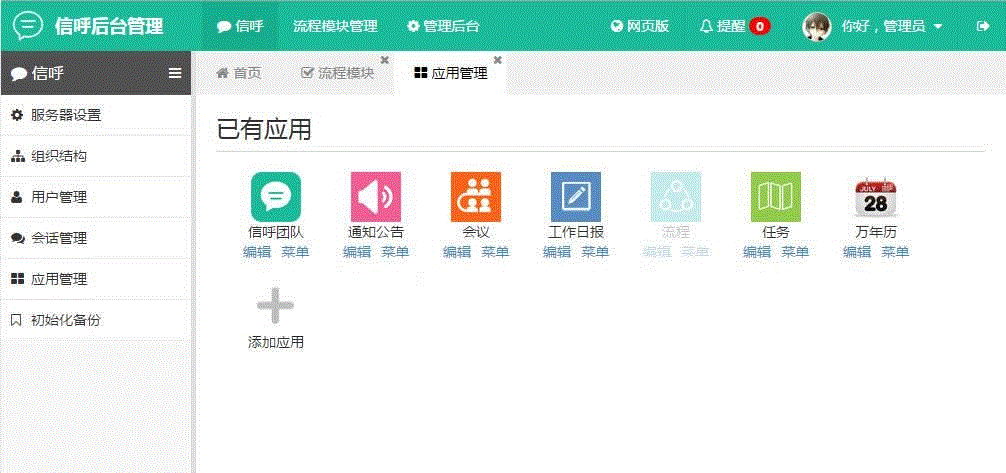Click 编辑 under 信呼团队
This screenshot has height=473, width=1006.
point(257,252)
